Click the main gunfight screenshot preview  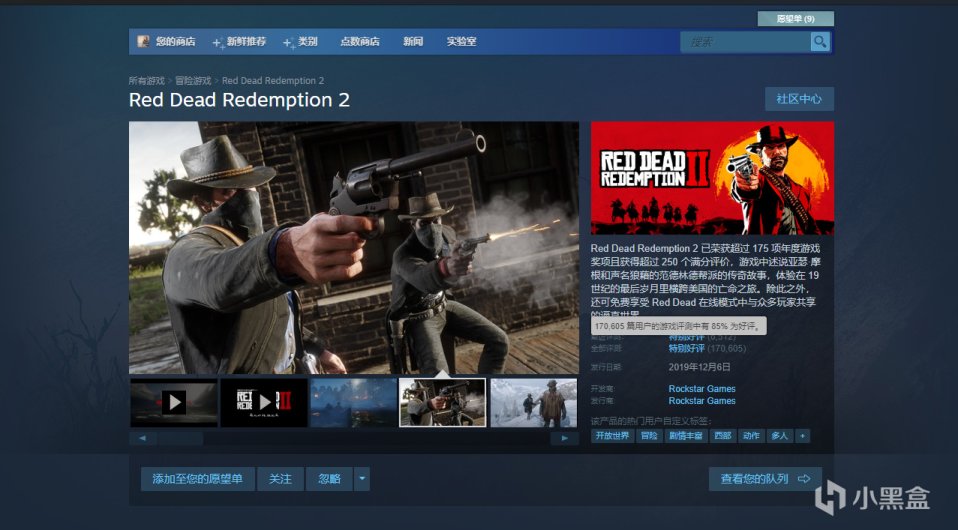354,248
